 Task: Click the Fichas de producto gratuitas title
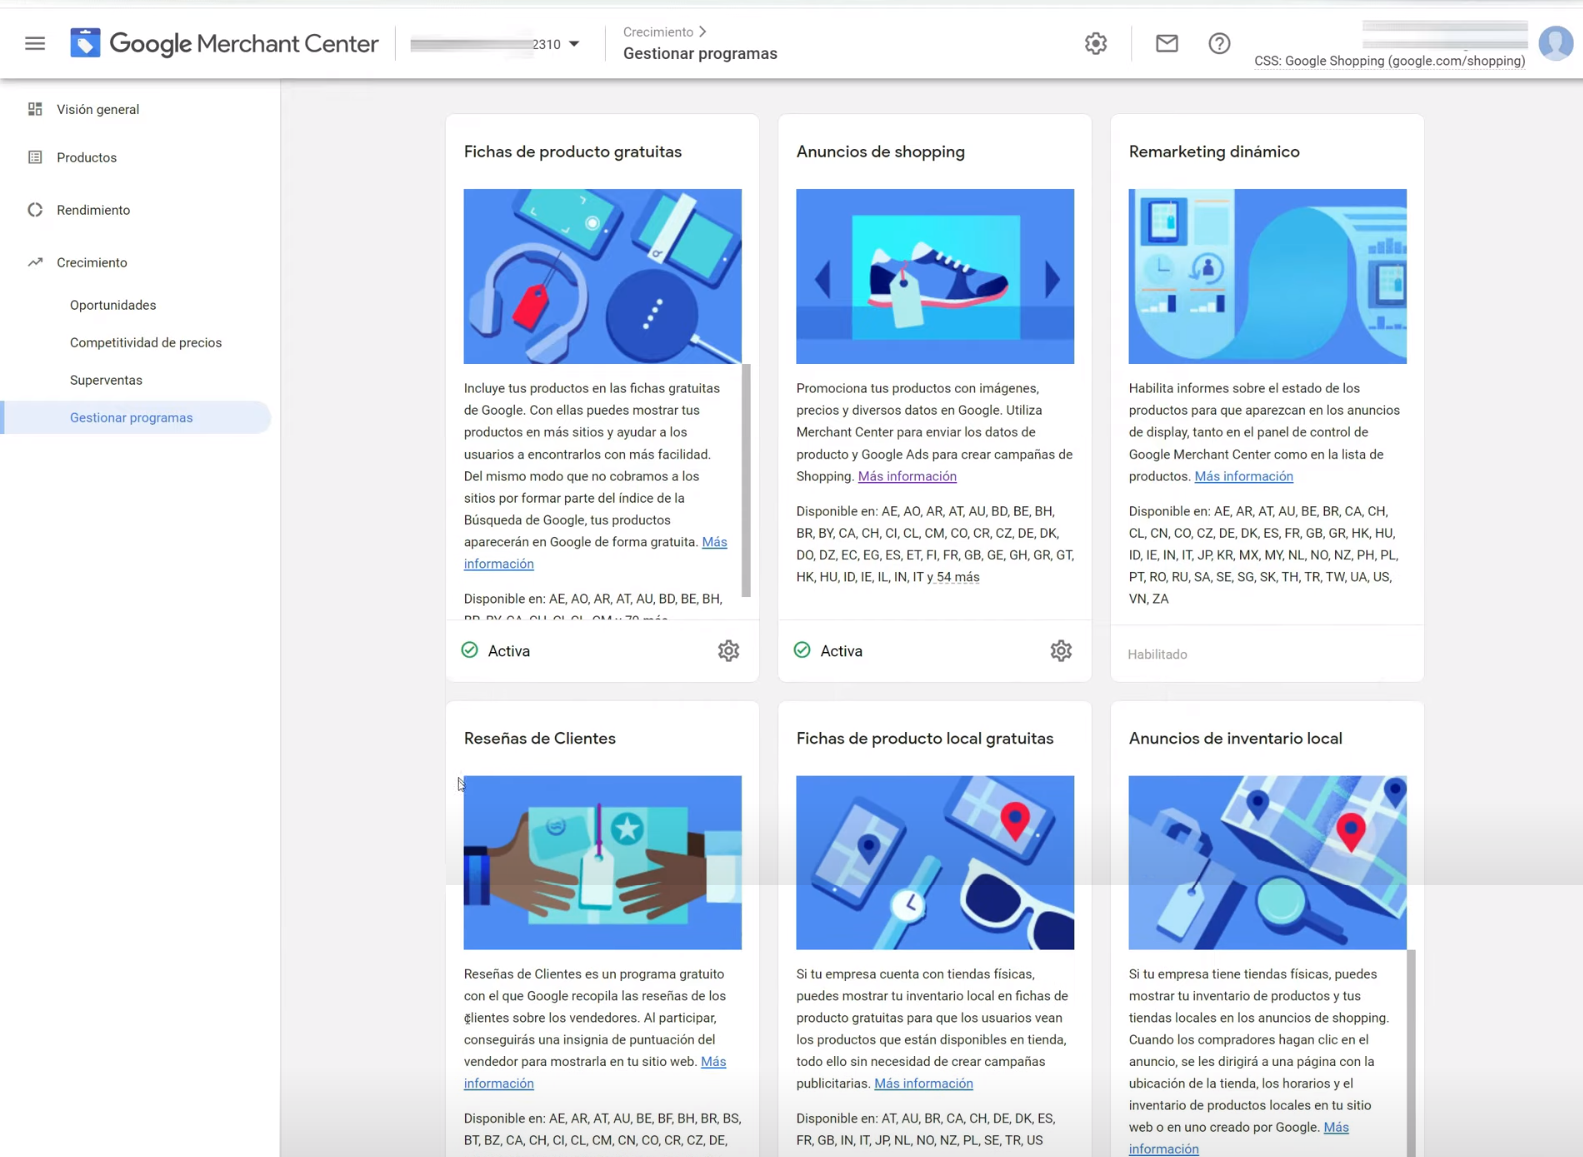(x=573, y=152)
